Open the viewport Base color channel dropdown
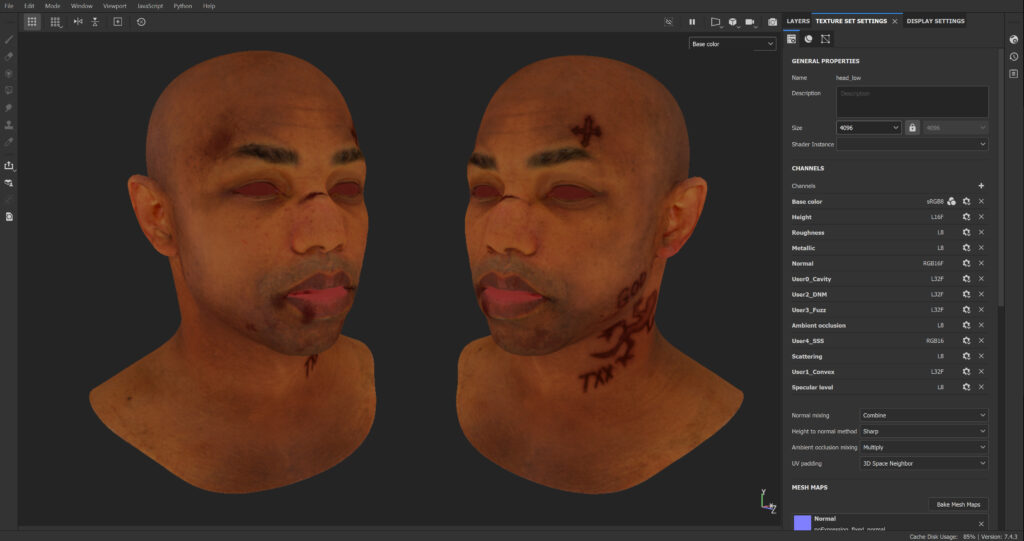1024x541 pixels. click(x=732, y=44)
